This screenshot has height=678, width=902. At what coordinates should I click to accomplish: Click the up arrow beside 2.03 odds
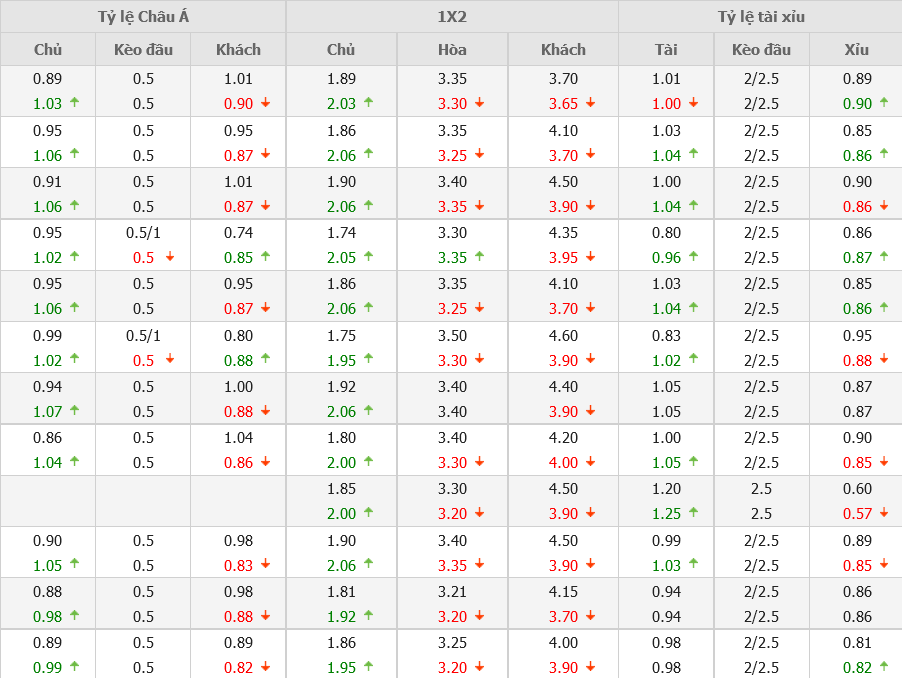[368, 102]
